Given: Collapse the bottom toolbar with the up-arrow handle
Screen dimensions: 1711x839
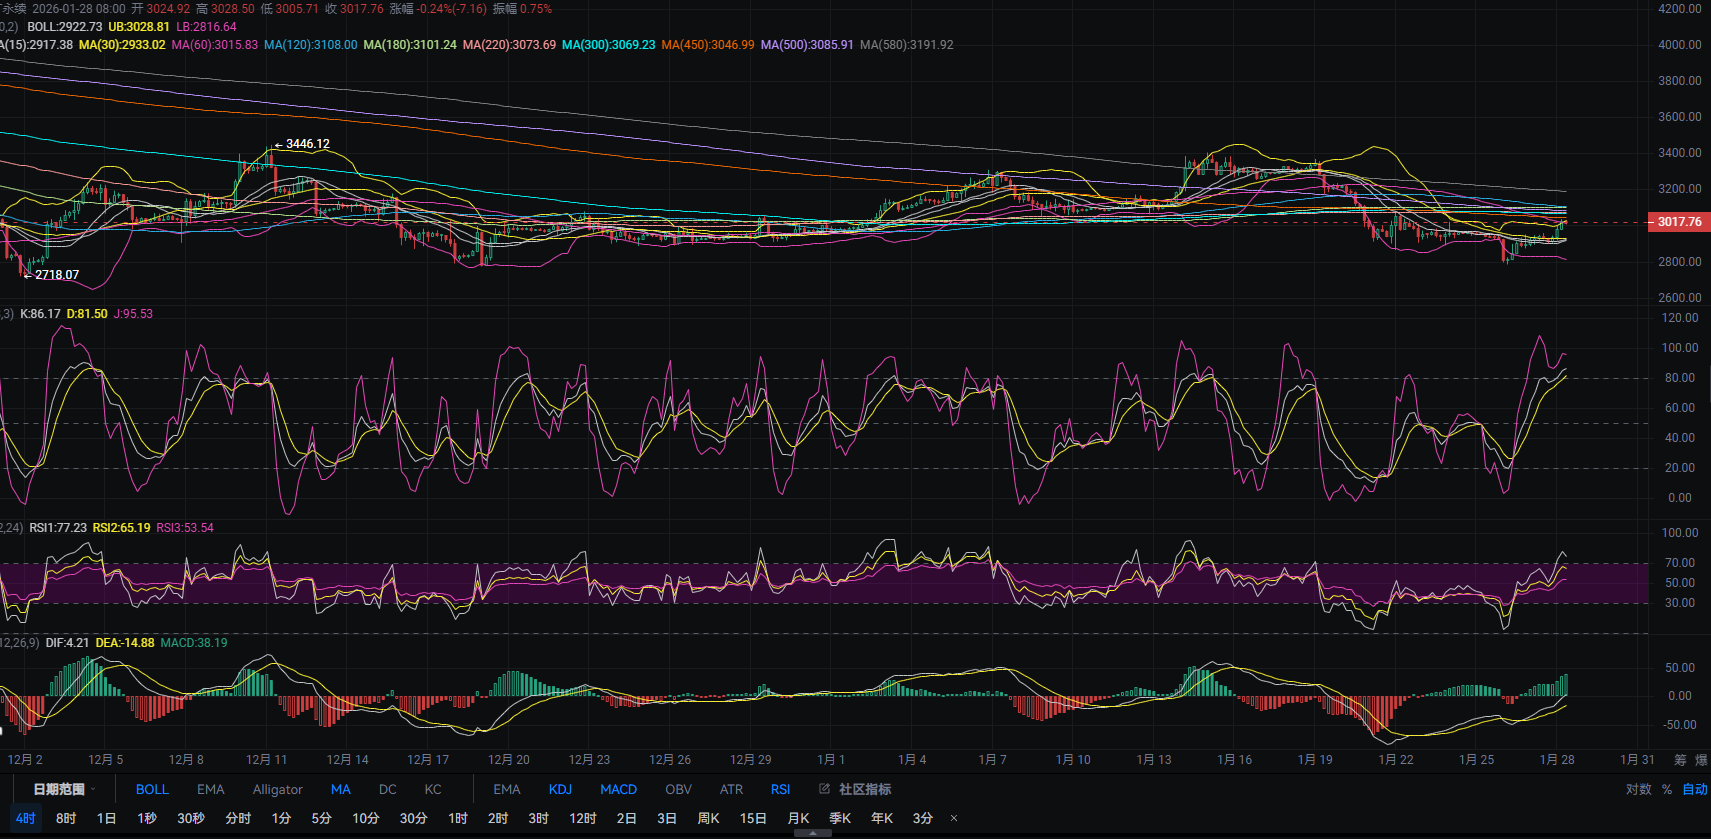Looking at the screenshot, I should point(813,832).
